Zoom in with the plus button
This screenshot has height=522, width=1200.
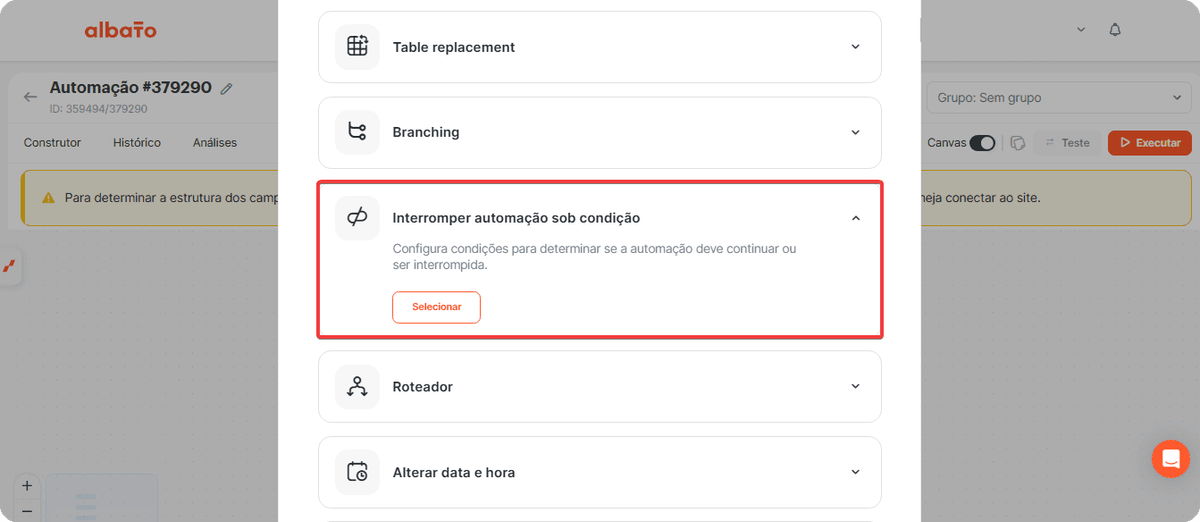coord(27,486)
